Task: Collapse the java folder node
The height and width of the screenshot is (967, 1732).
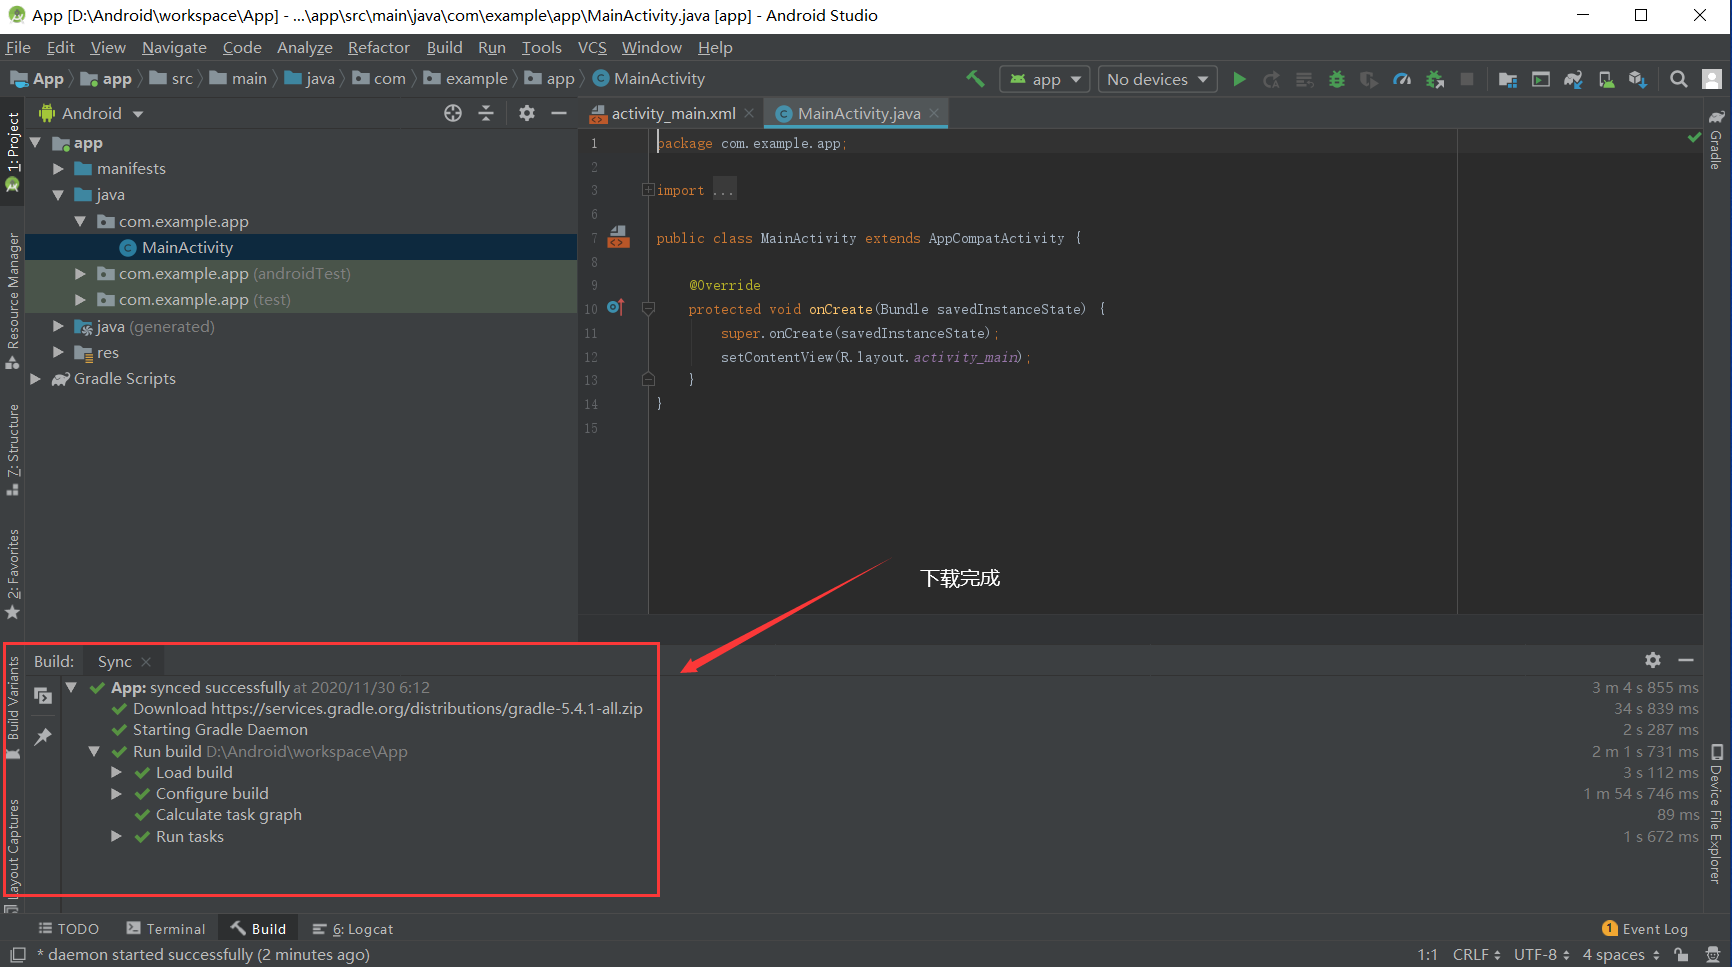Action: coord(58,195)
